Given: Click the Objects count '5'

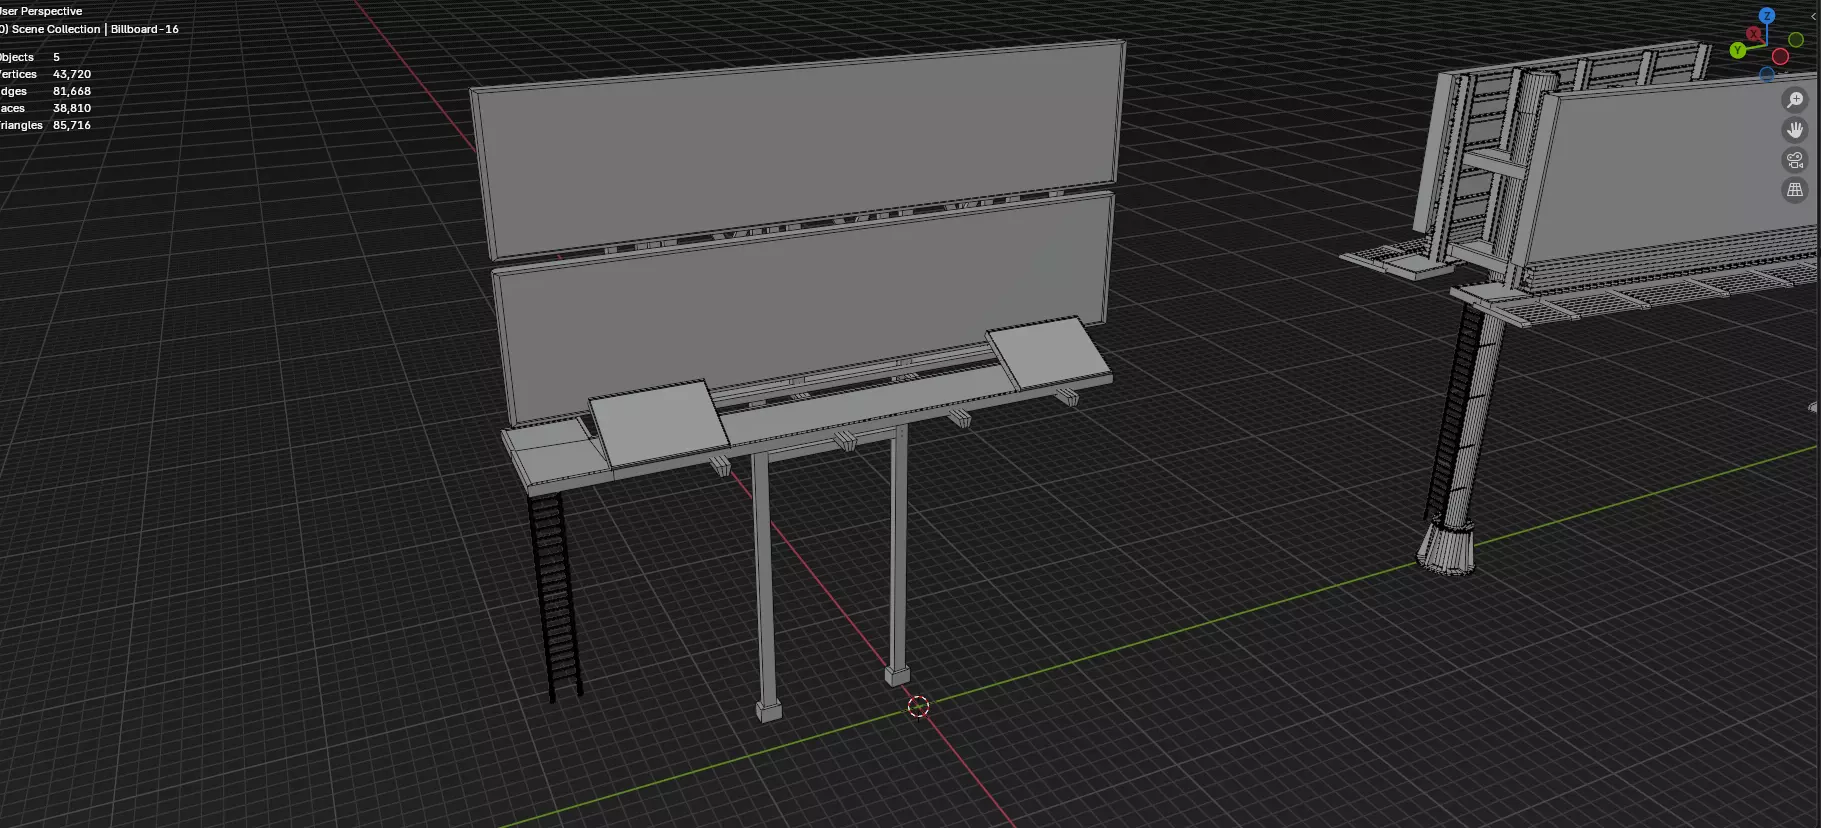Looking at the screenshot, I should point(56,57).
